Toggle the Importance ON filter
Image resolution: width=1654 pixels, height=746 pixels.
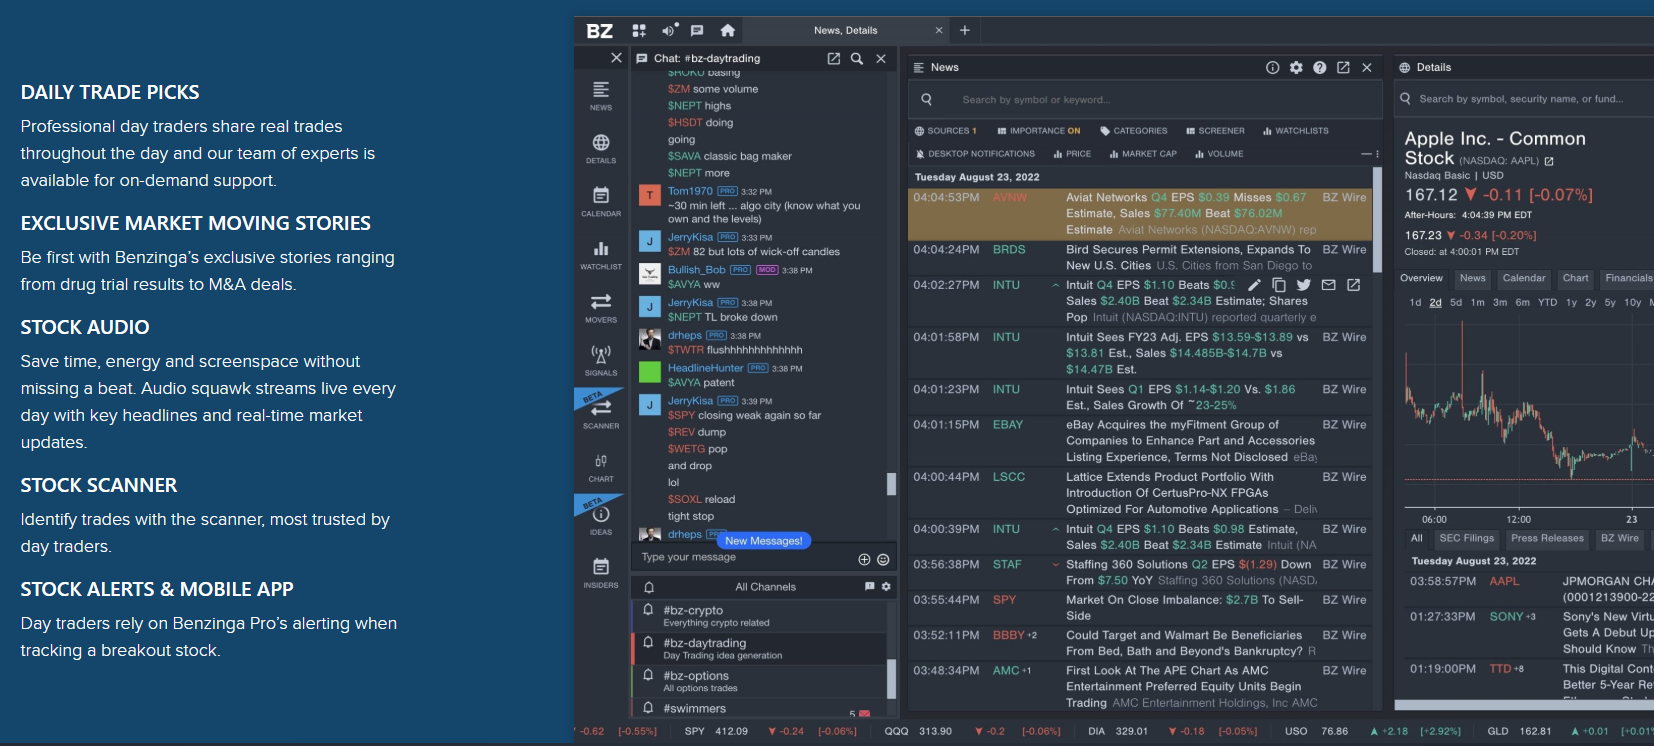click(x=1039, y=131)
